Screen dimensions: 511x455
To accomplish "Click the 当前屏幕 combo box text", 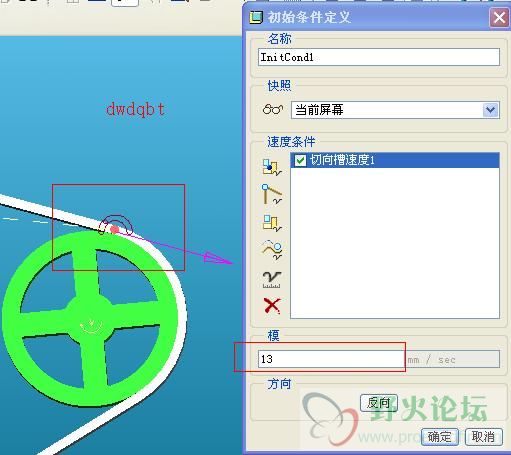I will tap(319, 110).
